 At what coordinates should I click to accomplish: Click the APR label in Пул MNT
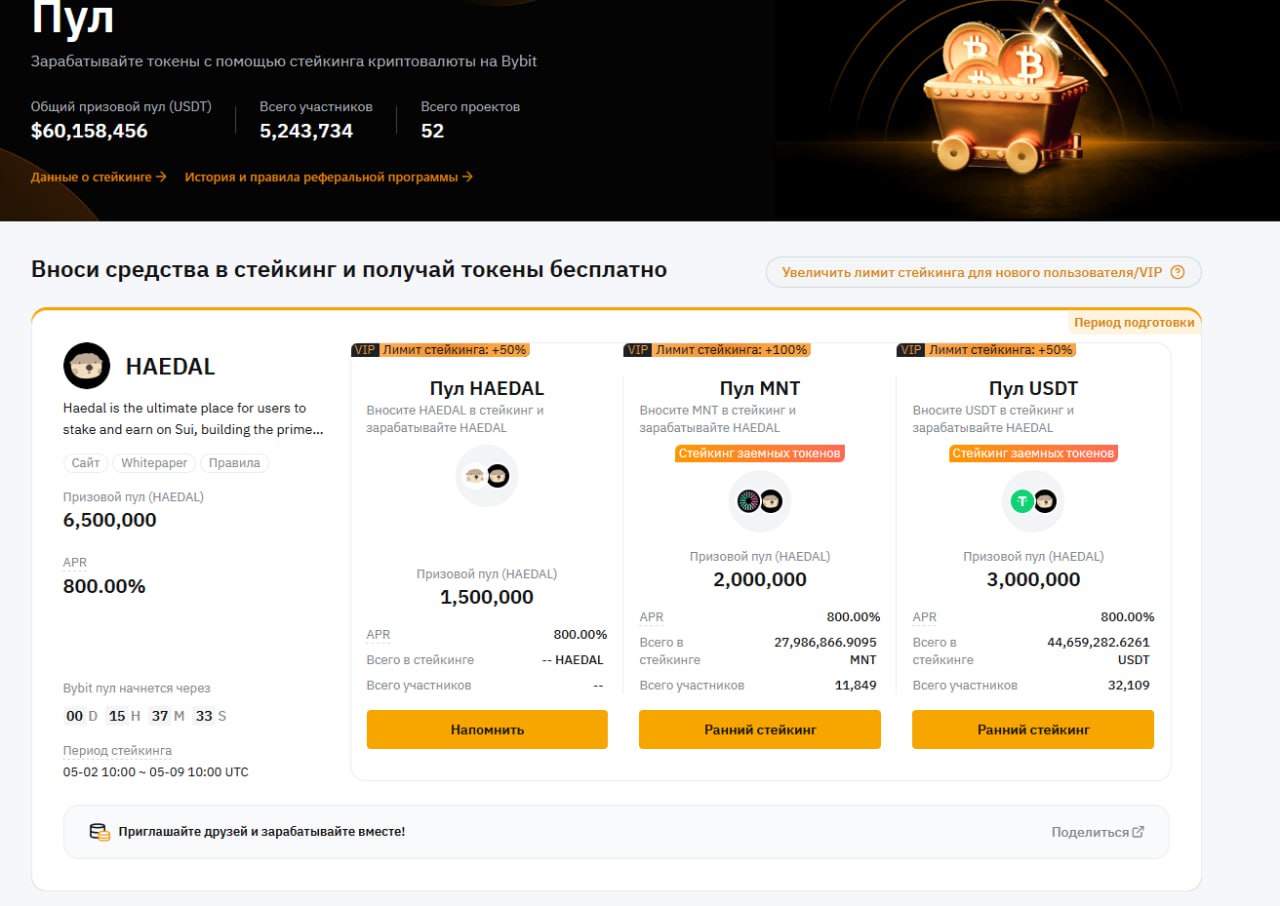(x=651, y=617)
